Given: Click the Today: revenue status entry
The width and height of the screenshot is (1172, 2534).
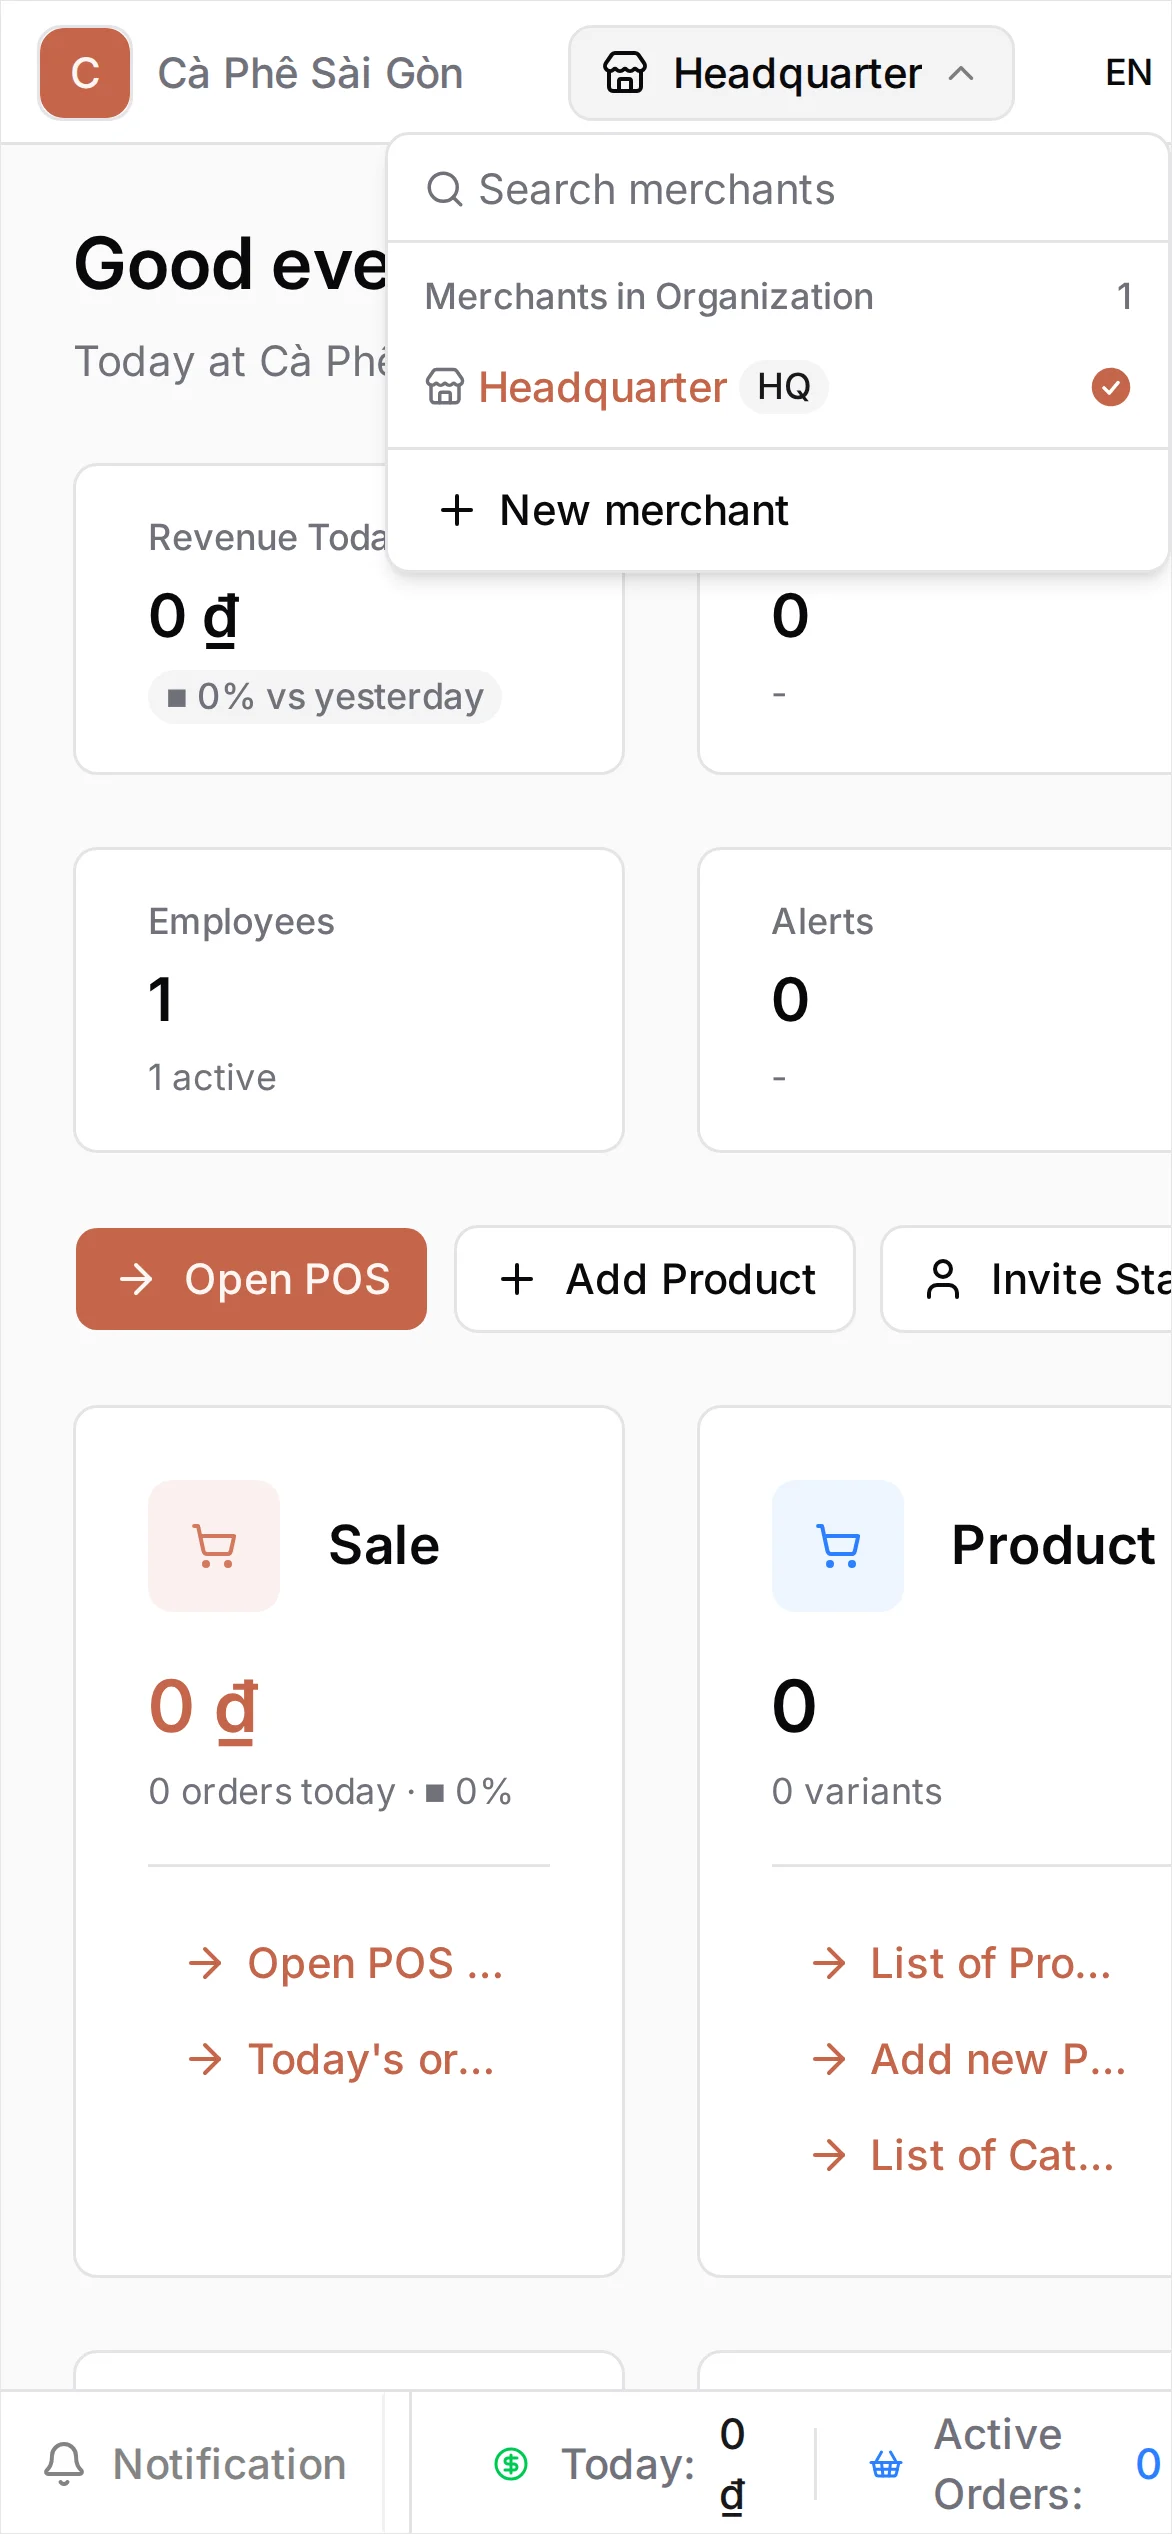Looking at the screenshot, I should [620, 2464].
